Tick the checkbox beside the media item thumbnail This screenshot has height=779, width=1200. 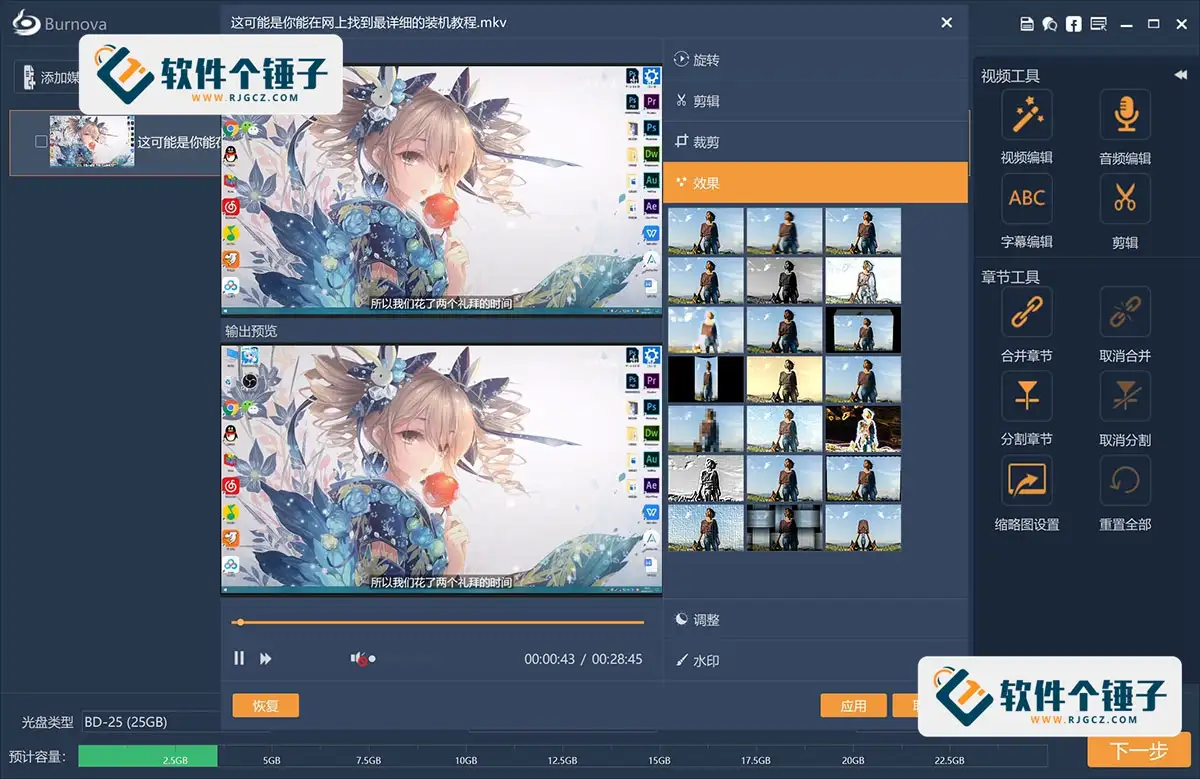click(x=41, y=142)
